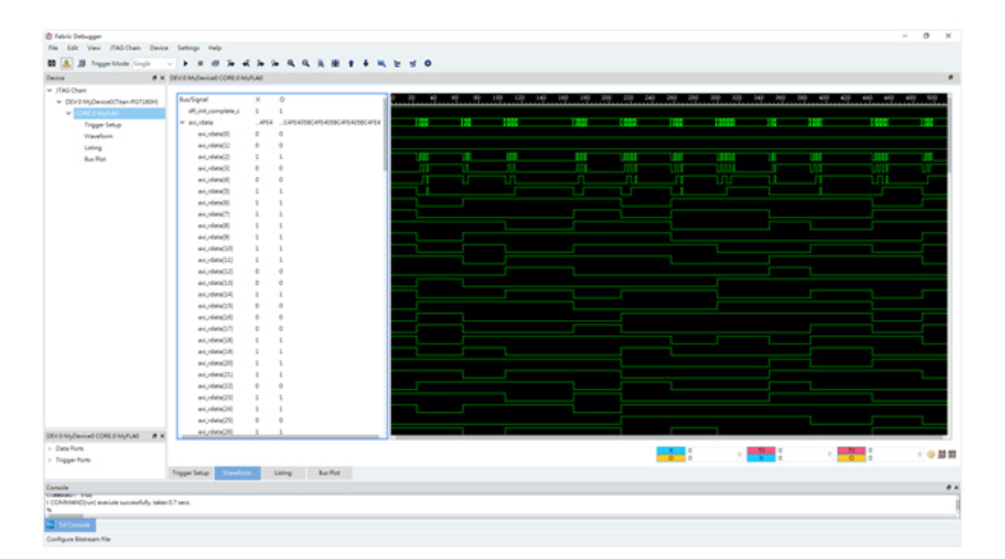
Task: Click the zoom full fit icon
Action: (320, 63)
